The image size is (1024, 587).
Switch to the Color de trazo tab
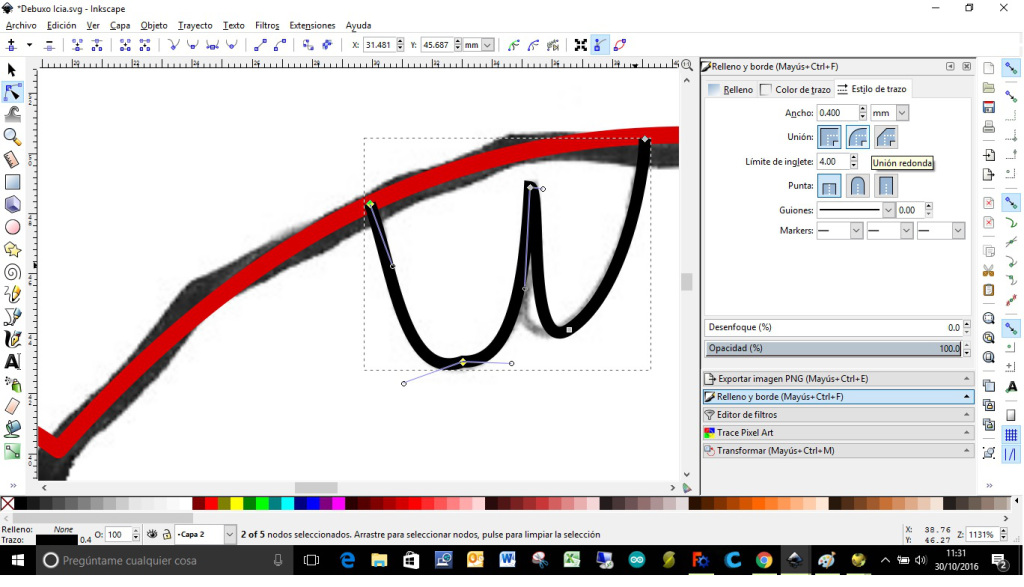click(797, 90)
